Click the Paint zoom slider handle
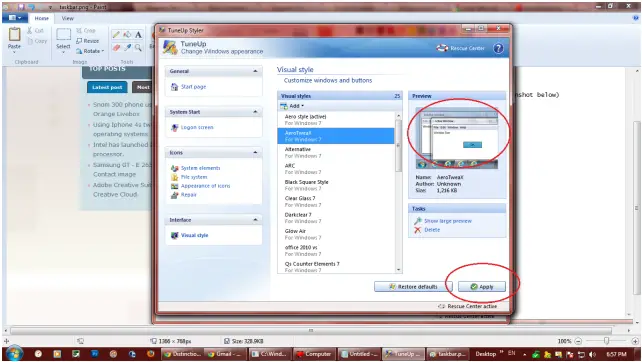Screen dimensions: 642x362 coord(606,341)
